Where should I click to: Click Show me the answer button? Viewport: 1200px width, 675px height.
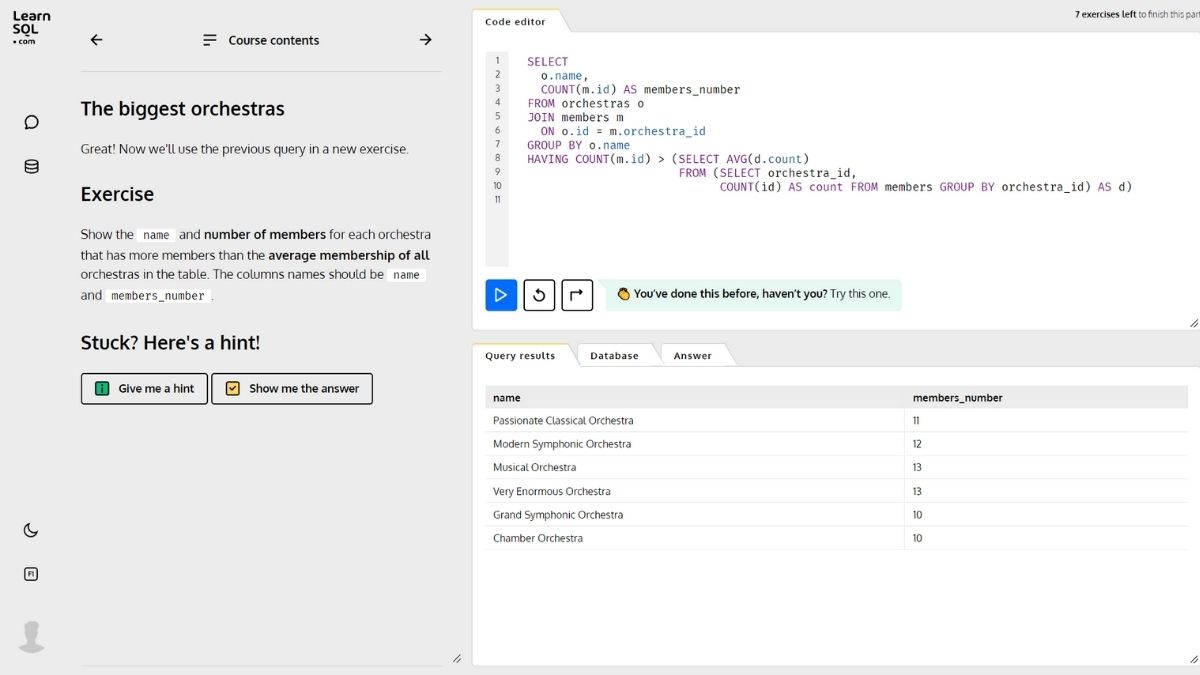[292, 389]
